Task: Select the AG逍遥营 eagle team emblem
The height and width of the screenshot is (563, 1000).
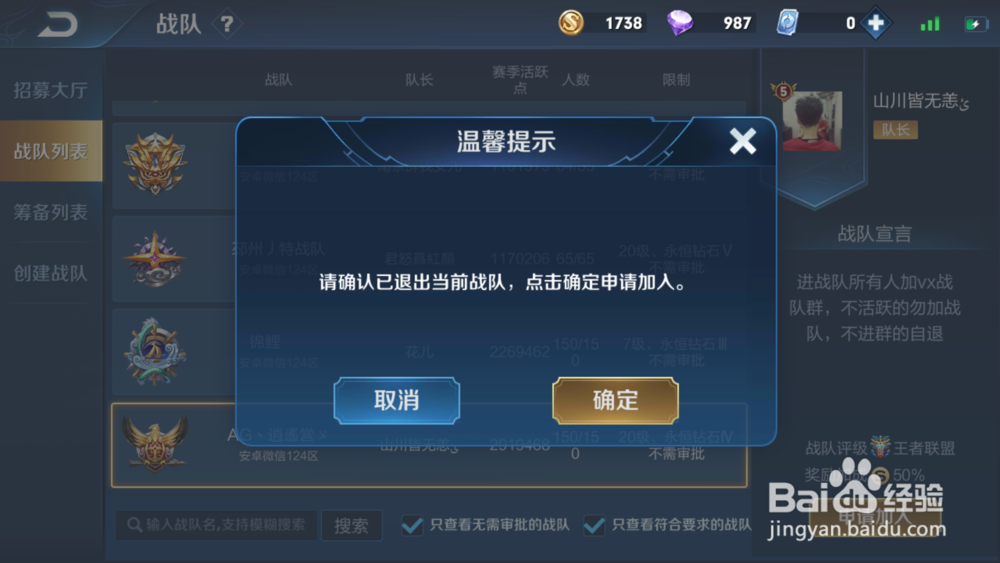Action: (155, 444)
